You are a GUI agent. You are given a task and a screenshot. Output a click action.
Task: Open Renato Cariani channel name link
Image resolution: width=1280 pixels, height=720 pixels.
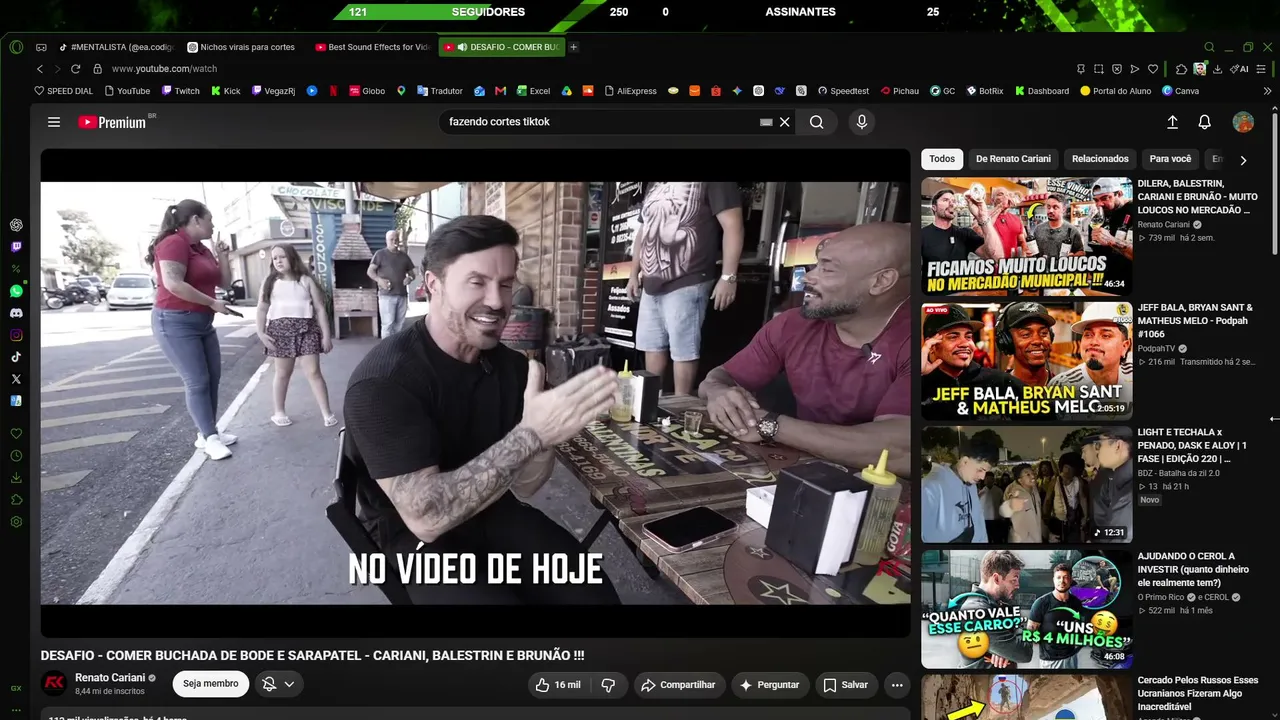pos(110,678)
